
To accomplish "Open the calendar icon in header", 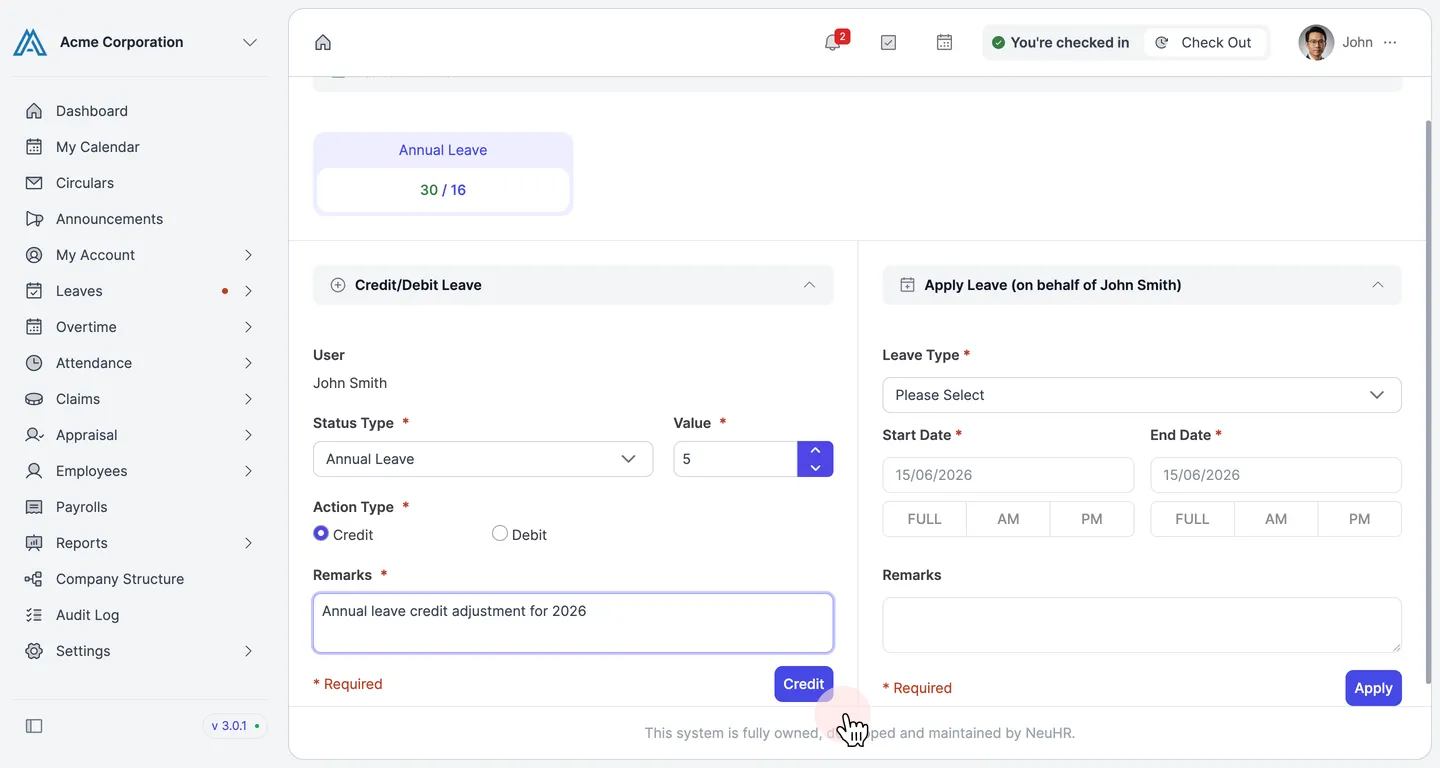I will pos(944,42).
